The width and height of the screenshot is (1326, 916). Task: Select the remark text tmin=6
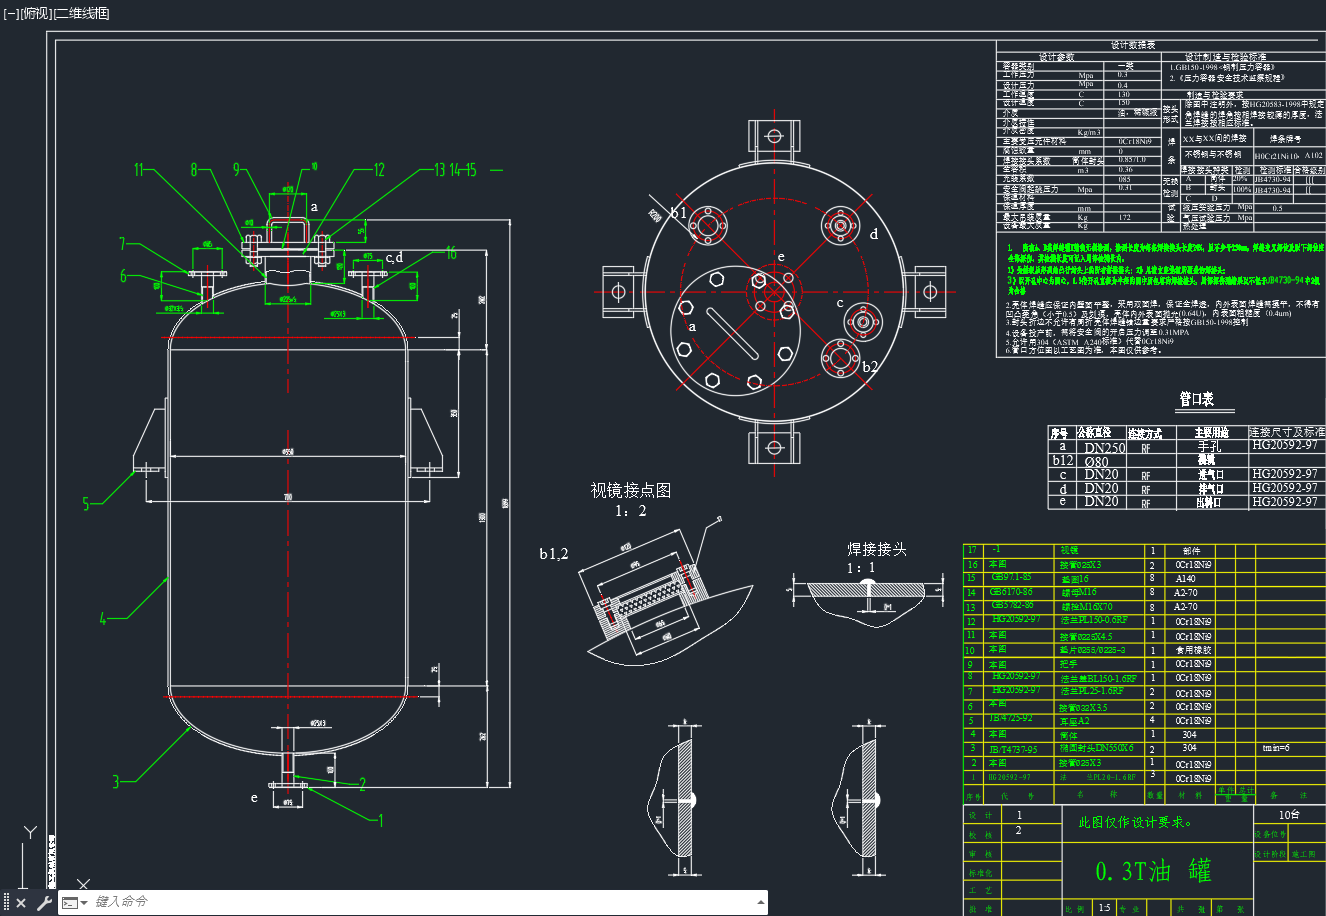point(1277,747)
